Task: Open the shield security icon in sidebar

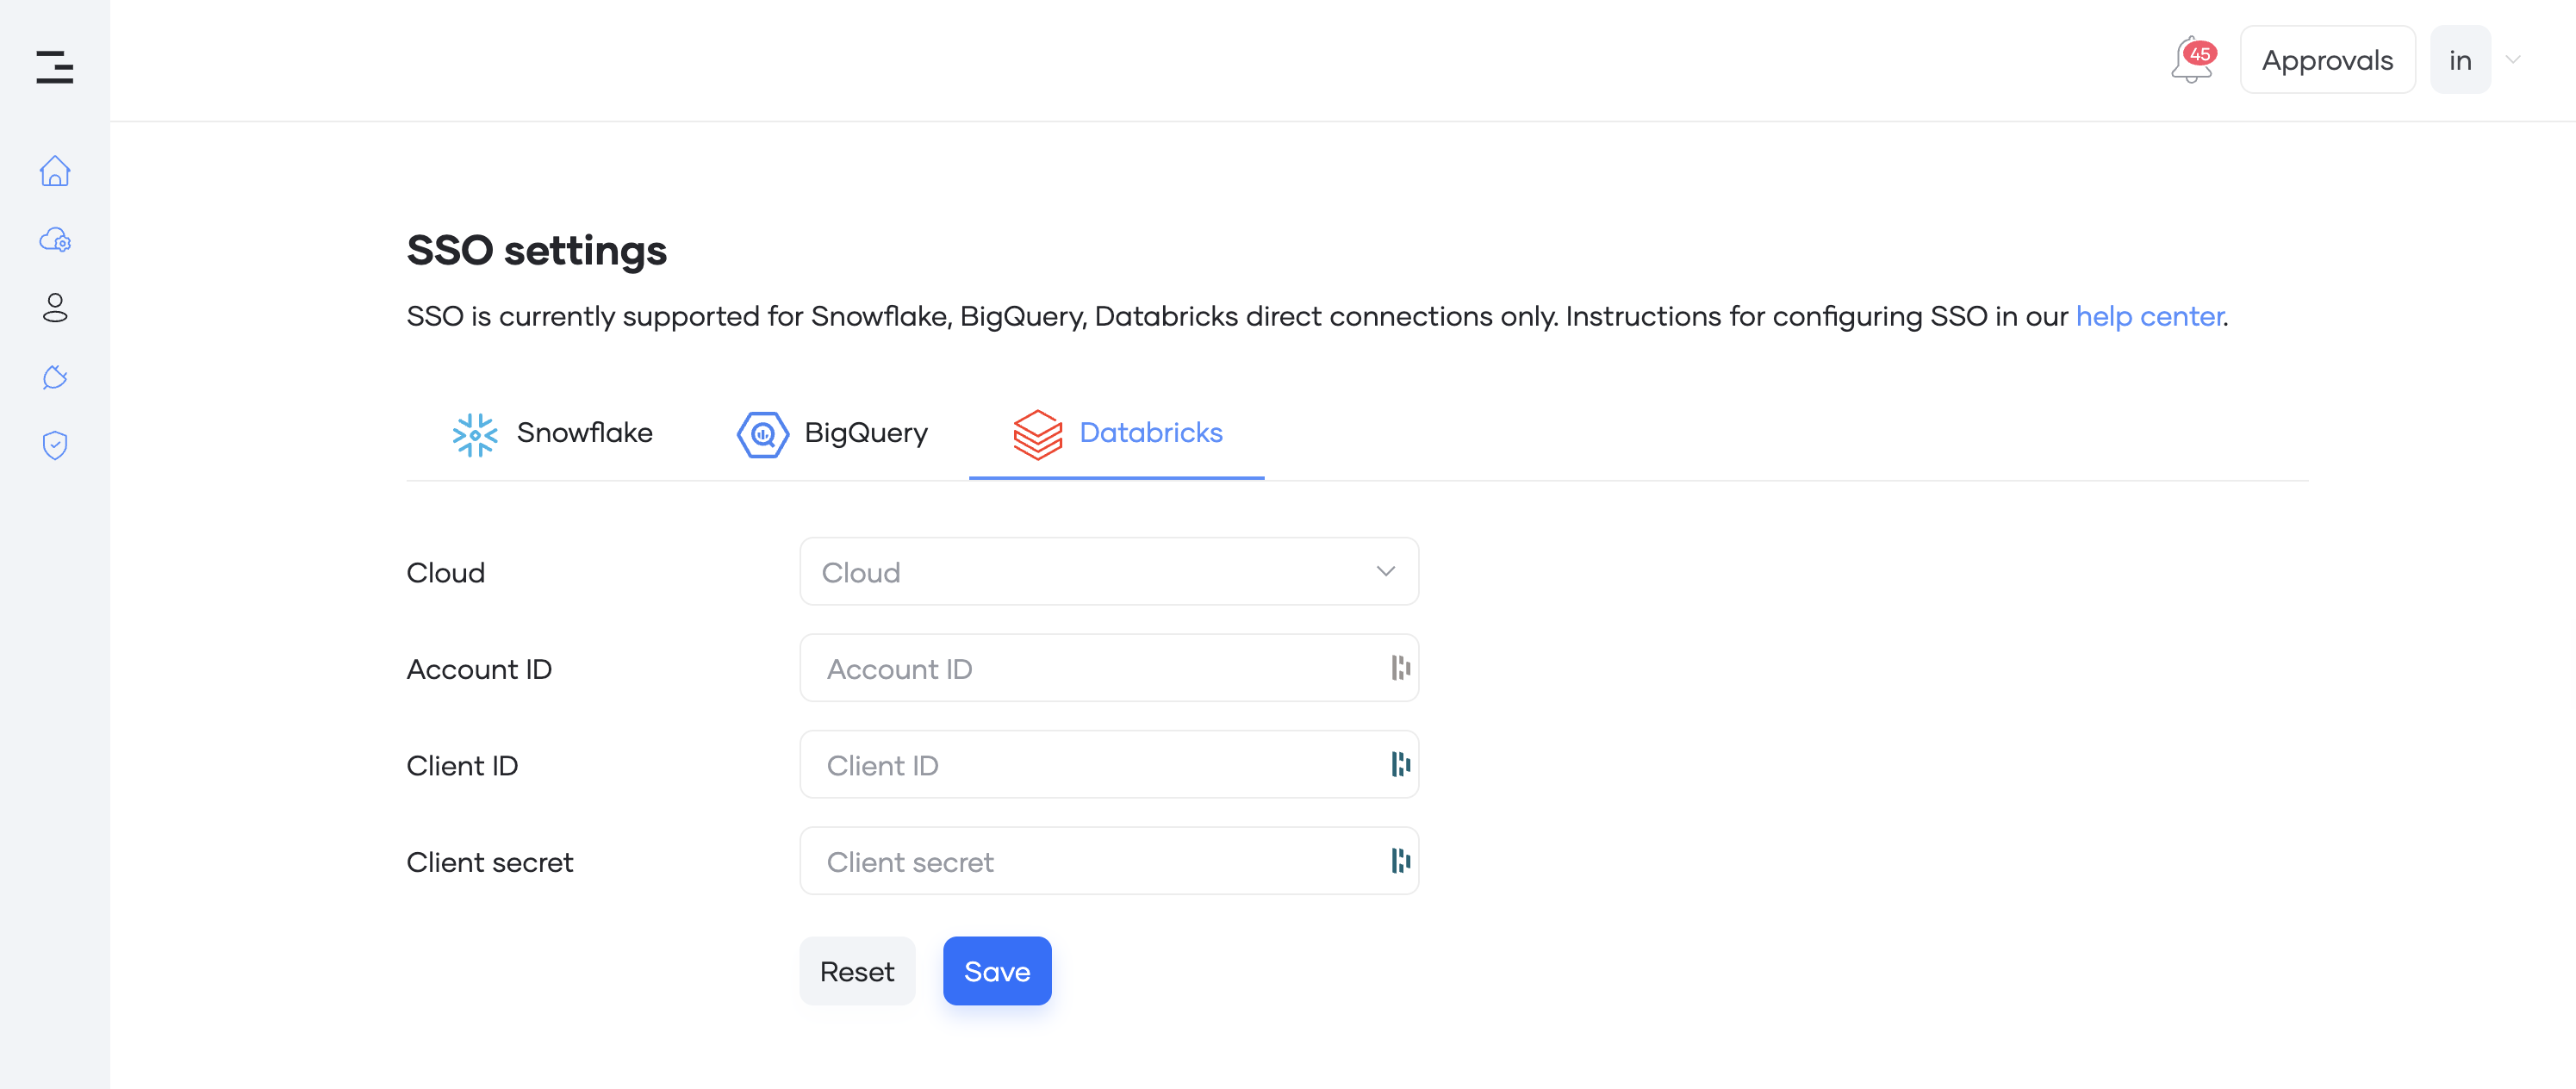Action: pyautogui.click(x=55, y=445)
